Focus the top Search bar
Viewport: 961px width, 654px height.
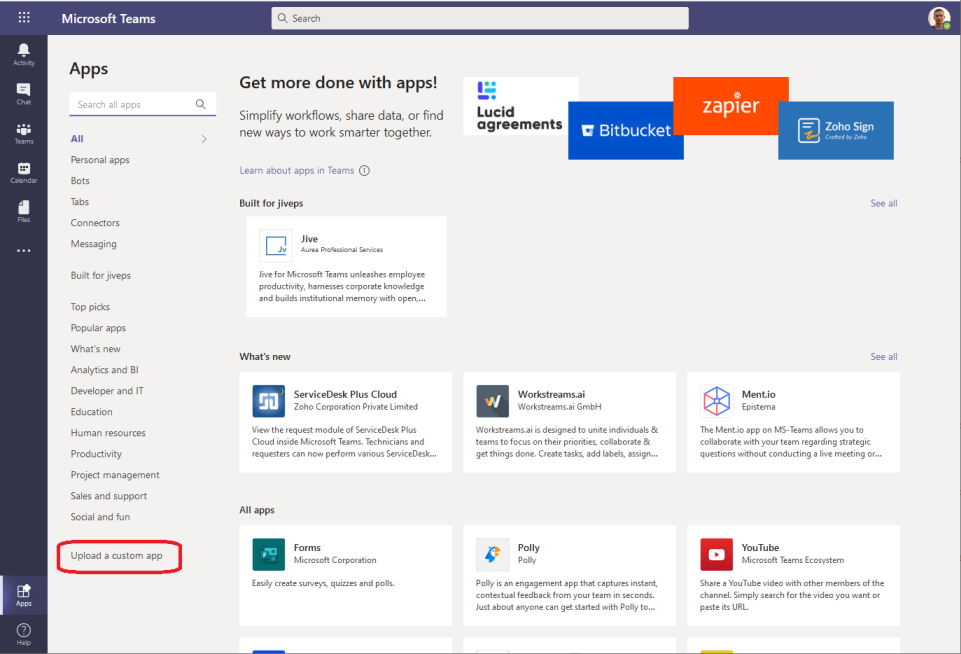[x=480, y=18]
